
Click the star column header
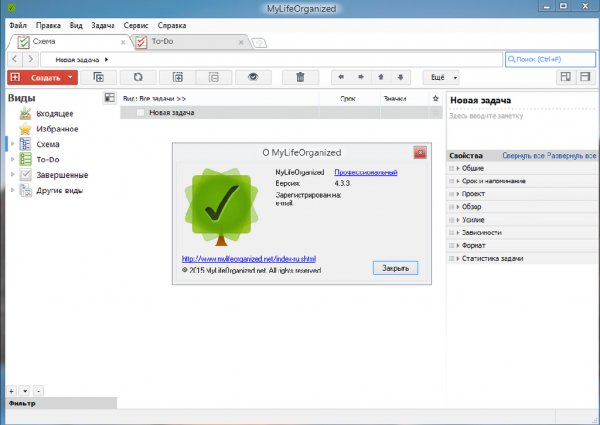coord(435,98)
